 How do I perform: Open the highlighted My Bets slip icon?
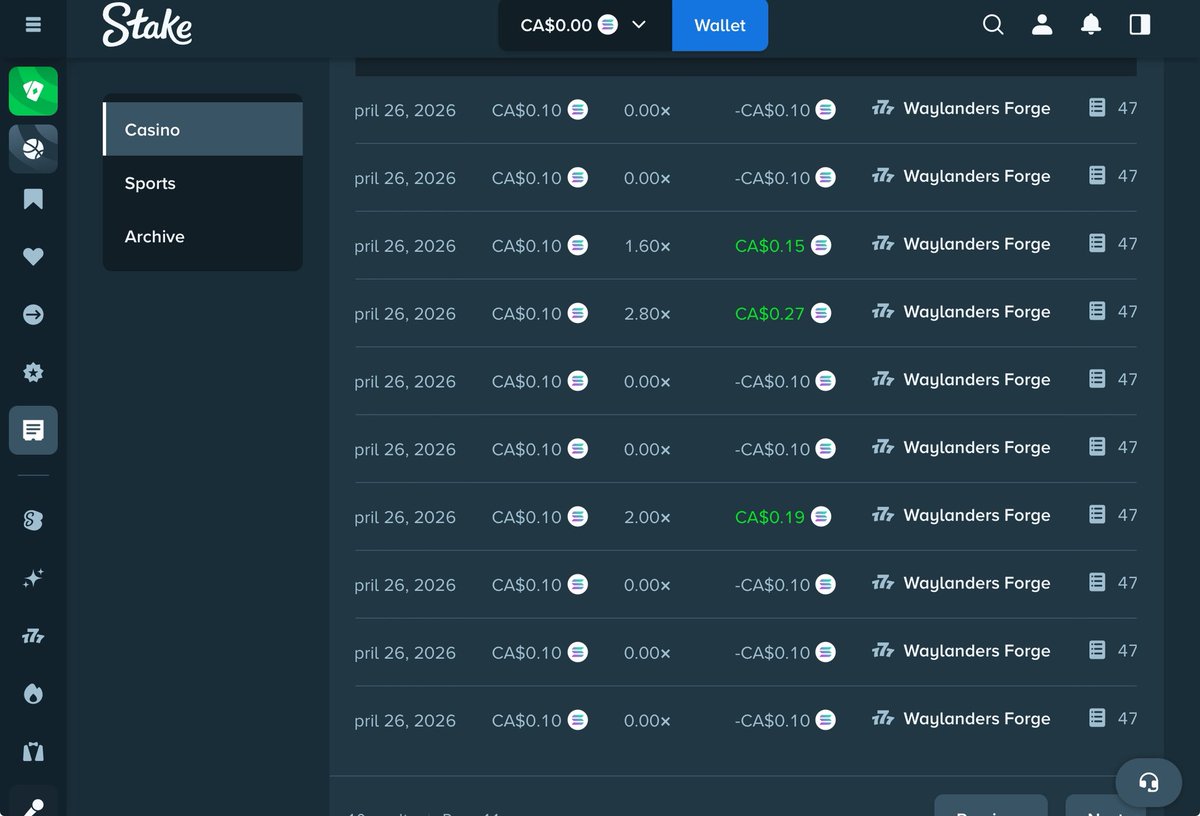click(33, 431)
